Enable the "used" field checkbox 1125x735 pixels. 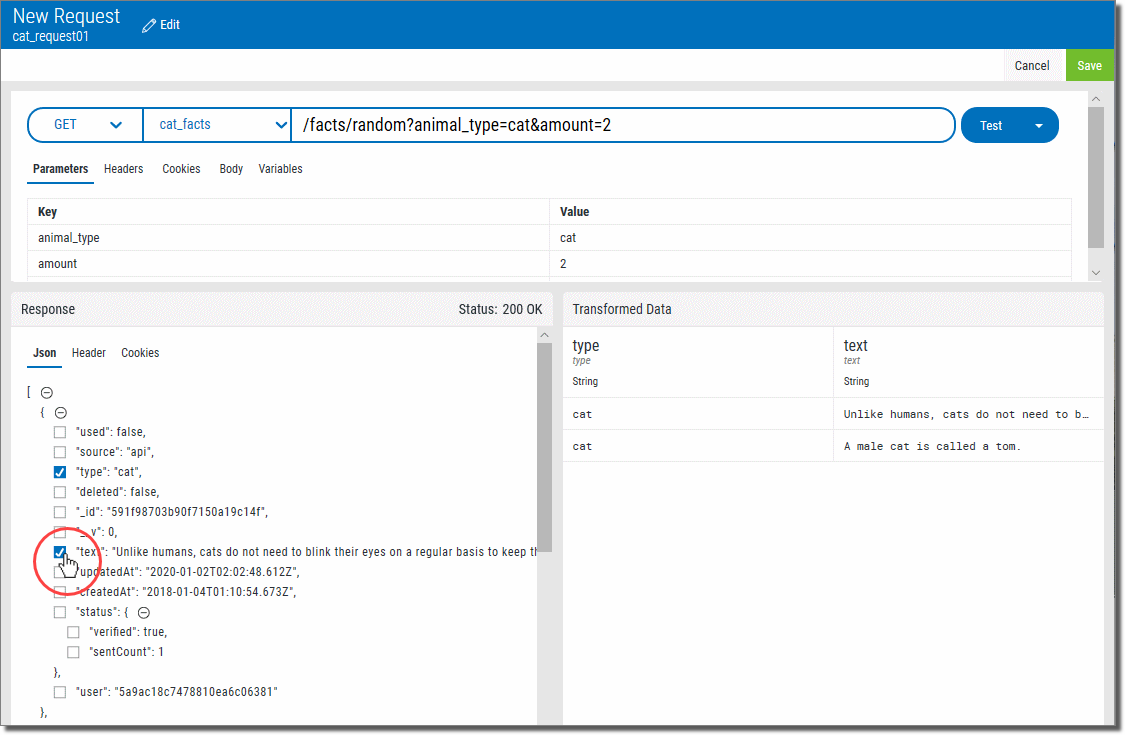(x=60, y=432)
